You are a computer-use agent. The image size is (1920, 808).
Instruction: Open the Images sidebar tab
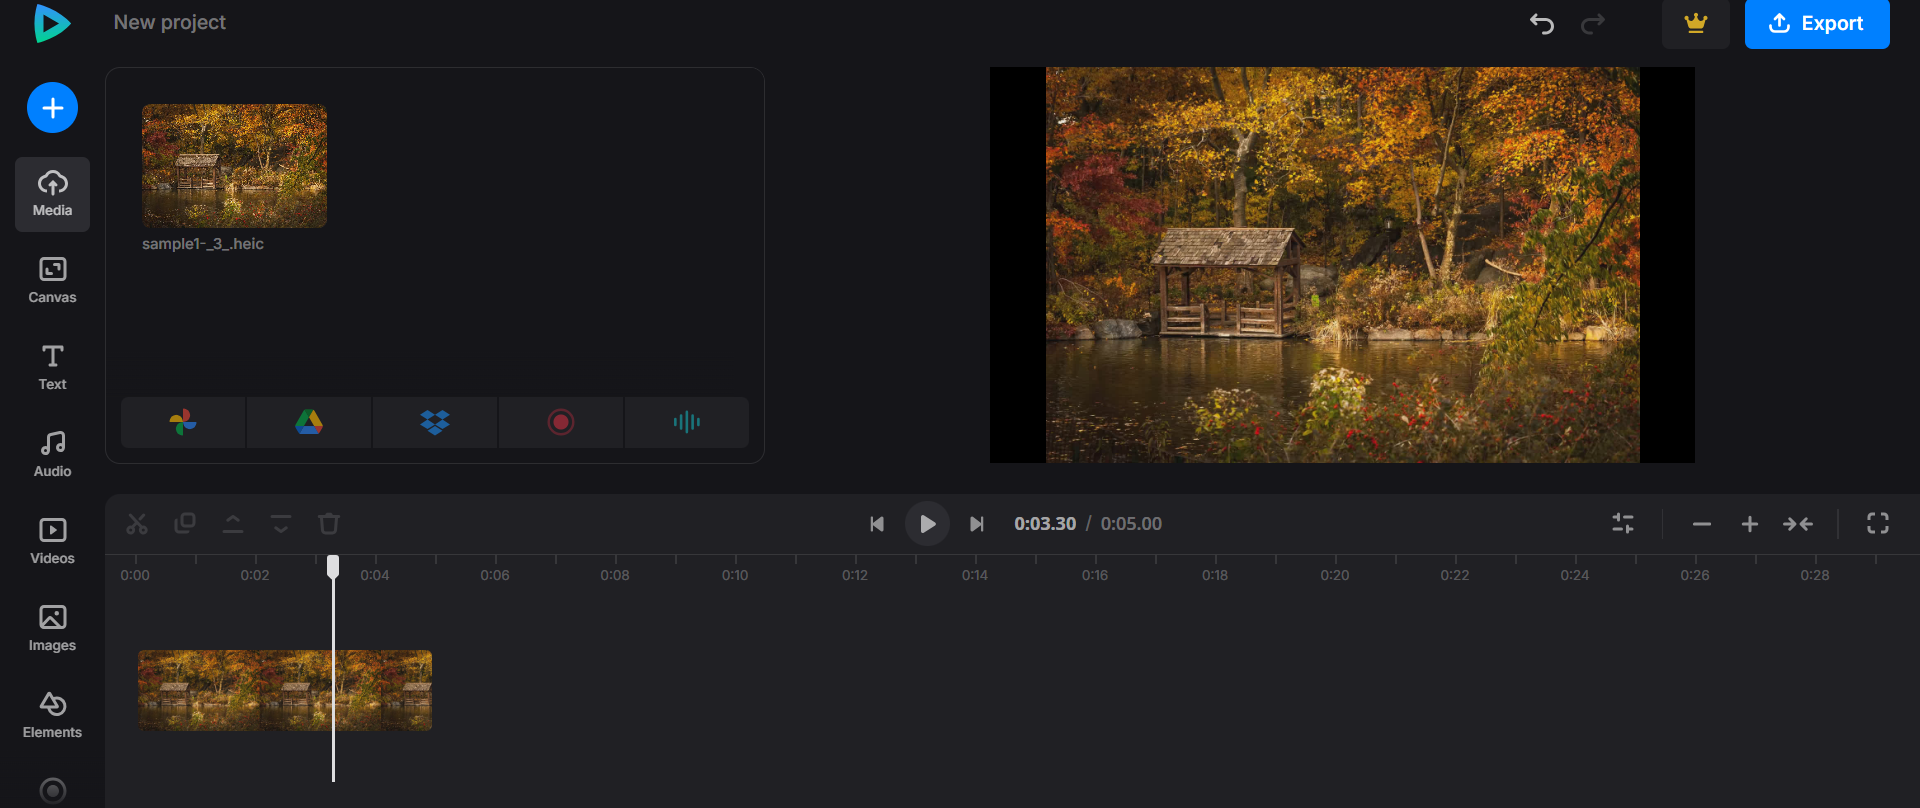click(52, 629)
